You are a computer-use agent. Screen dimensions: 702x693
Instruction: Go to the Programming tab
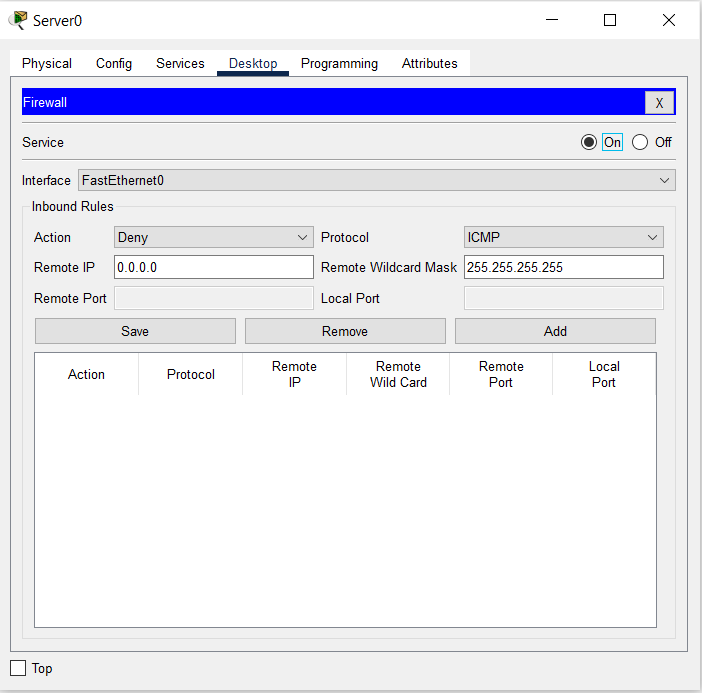tap(339, 63)
